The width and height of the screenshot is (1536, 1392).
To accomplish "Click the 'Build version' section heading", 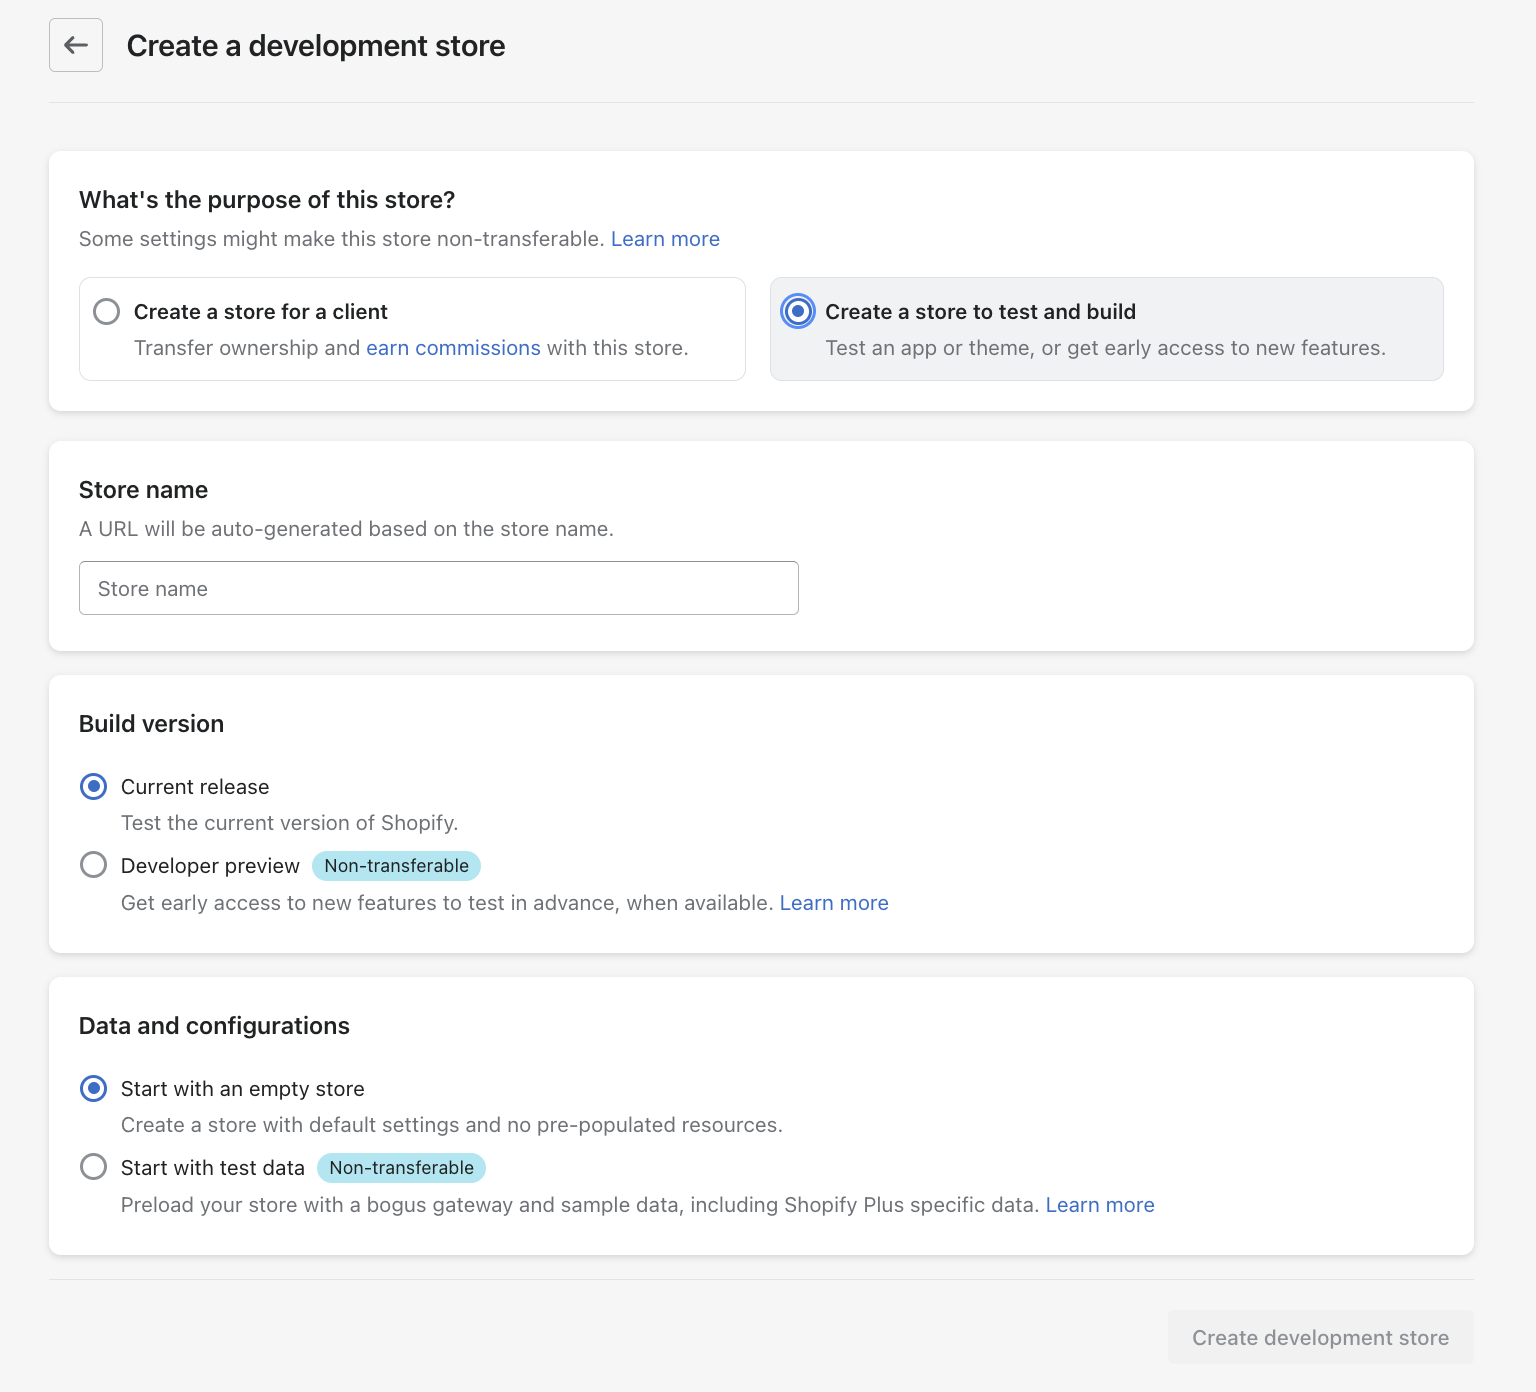I will [x=151, y=724].
